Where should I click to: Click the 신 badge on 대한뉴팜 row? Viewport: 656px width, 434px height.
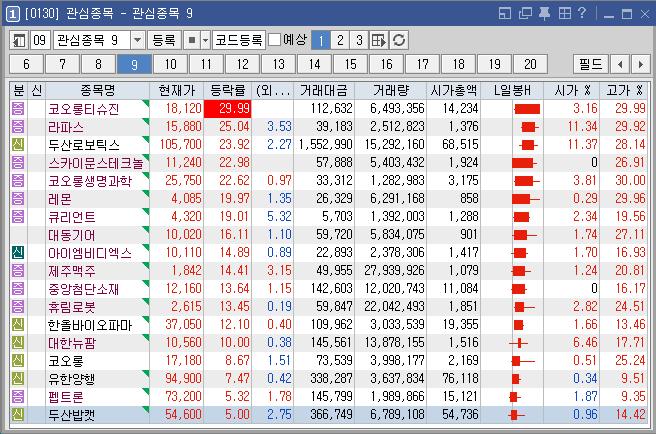18,342
